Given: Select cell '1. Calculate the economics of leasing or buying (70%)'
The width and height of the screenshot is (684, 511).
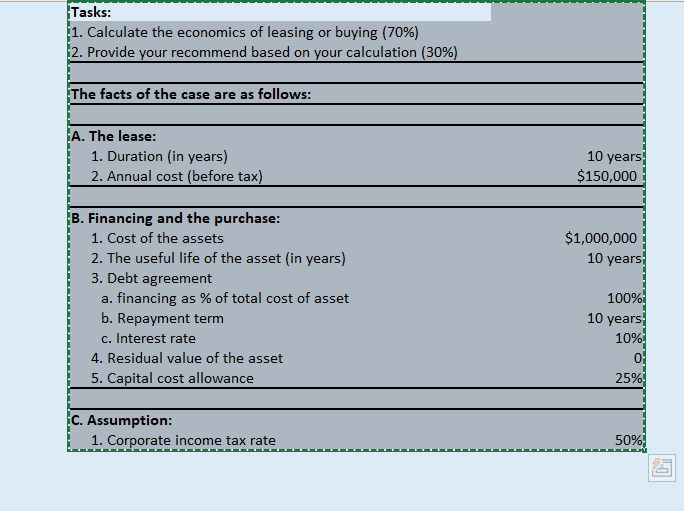Looking at the screenshot, I should [x=245, y=32].
